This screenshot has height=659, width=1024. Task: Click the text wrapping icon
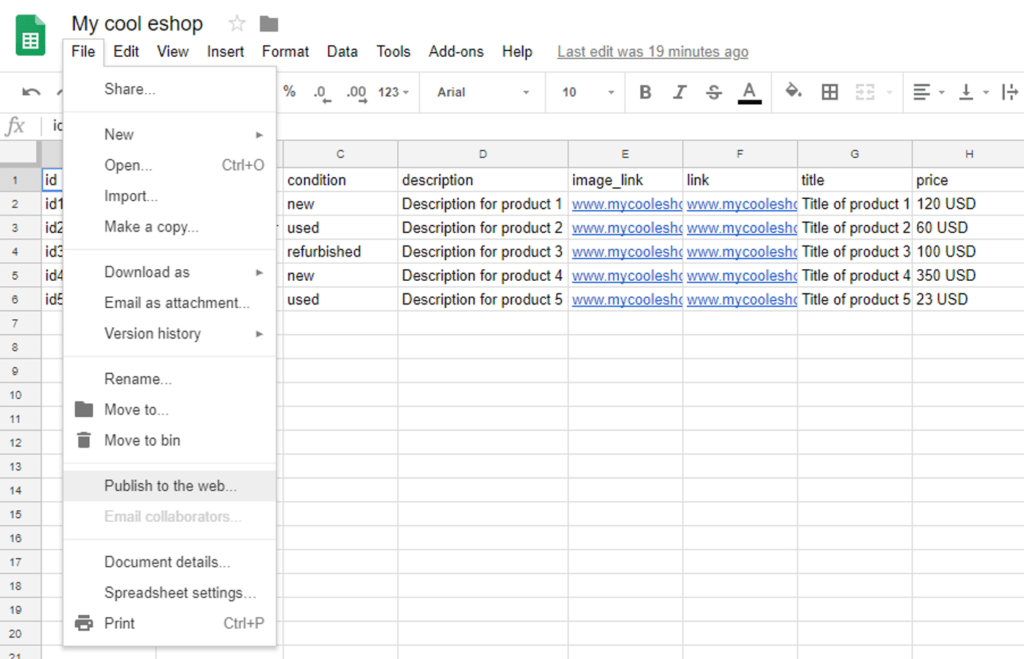[1010, 92]
